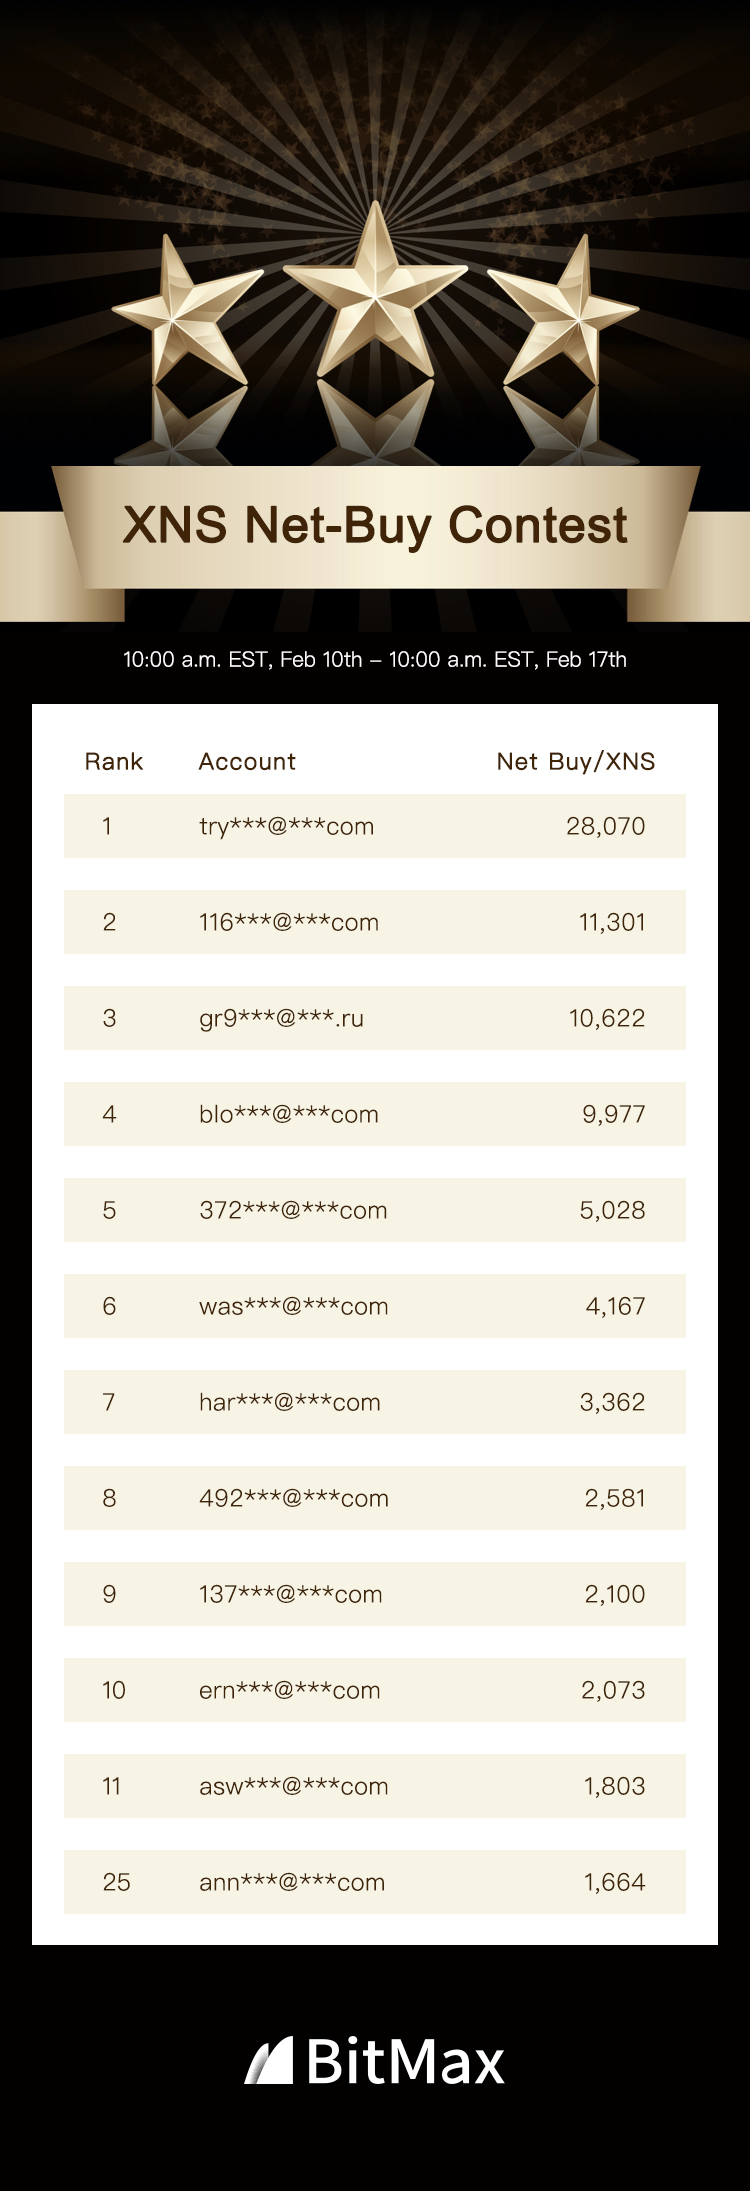750x2191 pixels.
Task: Click net buy value 9,977
Action: click(613, 1115)
